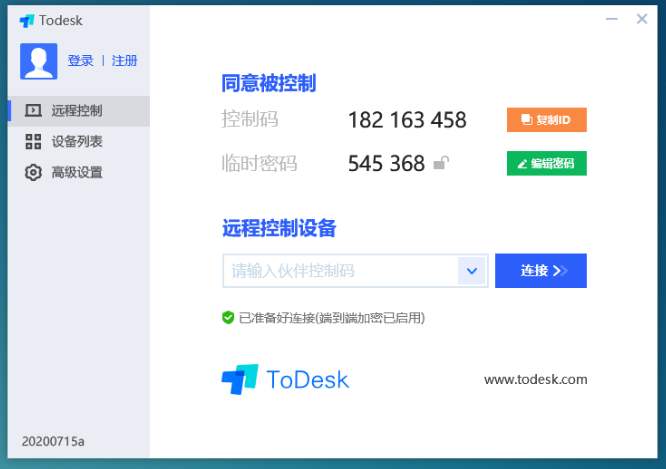Click the control code 182 163 458
The image size is (666, 469).
[x=407, y=120]
